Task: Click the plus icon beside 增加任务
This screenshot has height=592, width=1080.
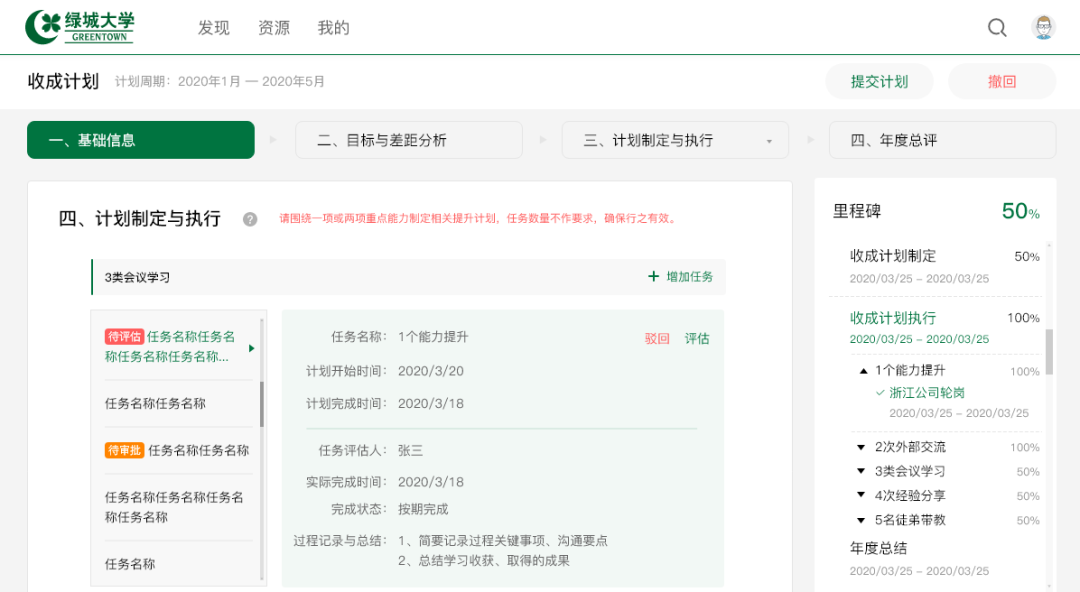Action: pyautogui.click(x=654, y=277)
